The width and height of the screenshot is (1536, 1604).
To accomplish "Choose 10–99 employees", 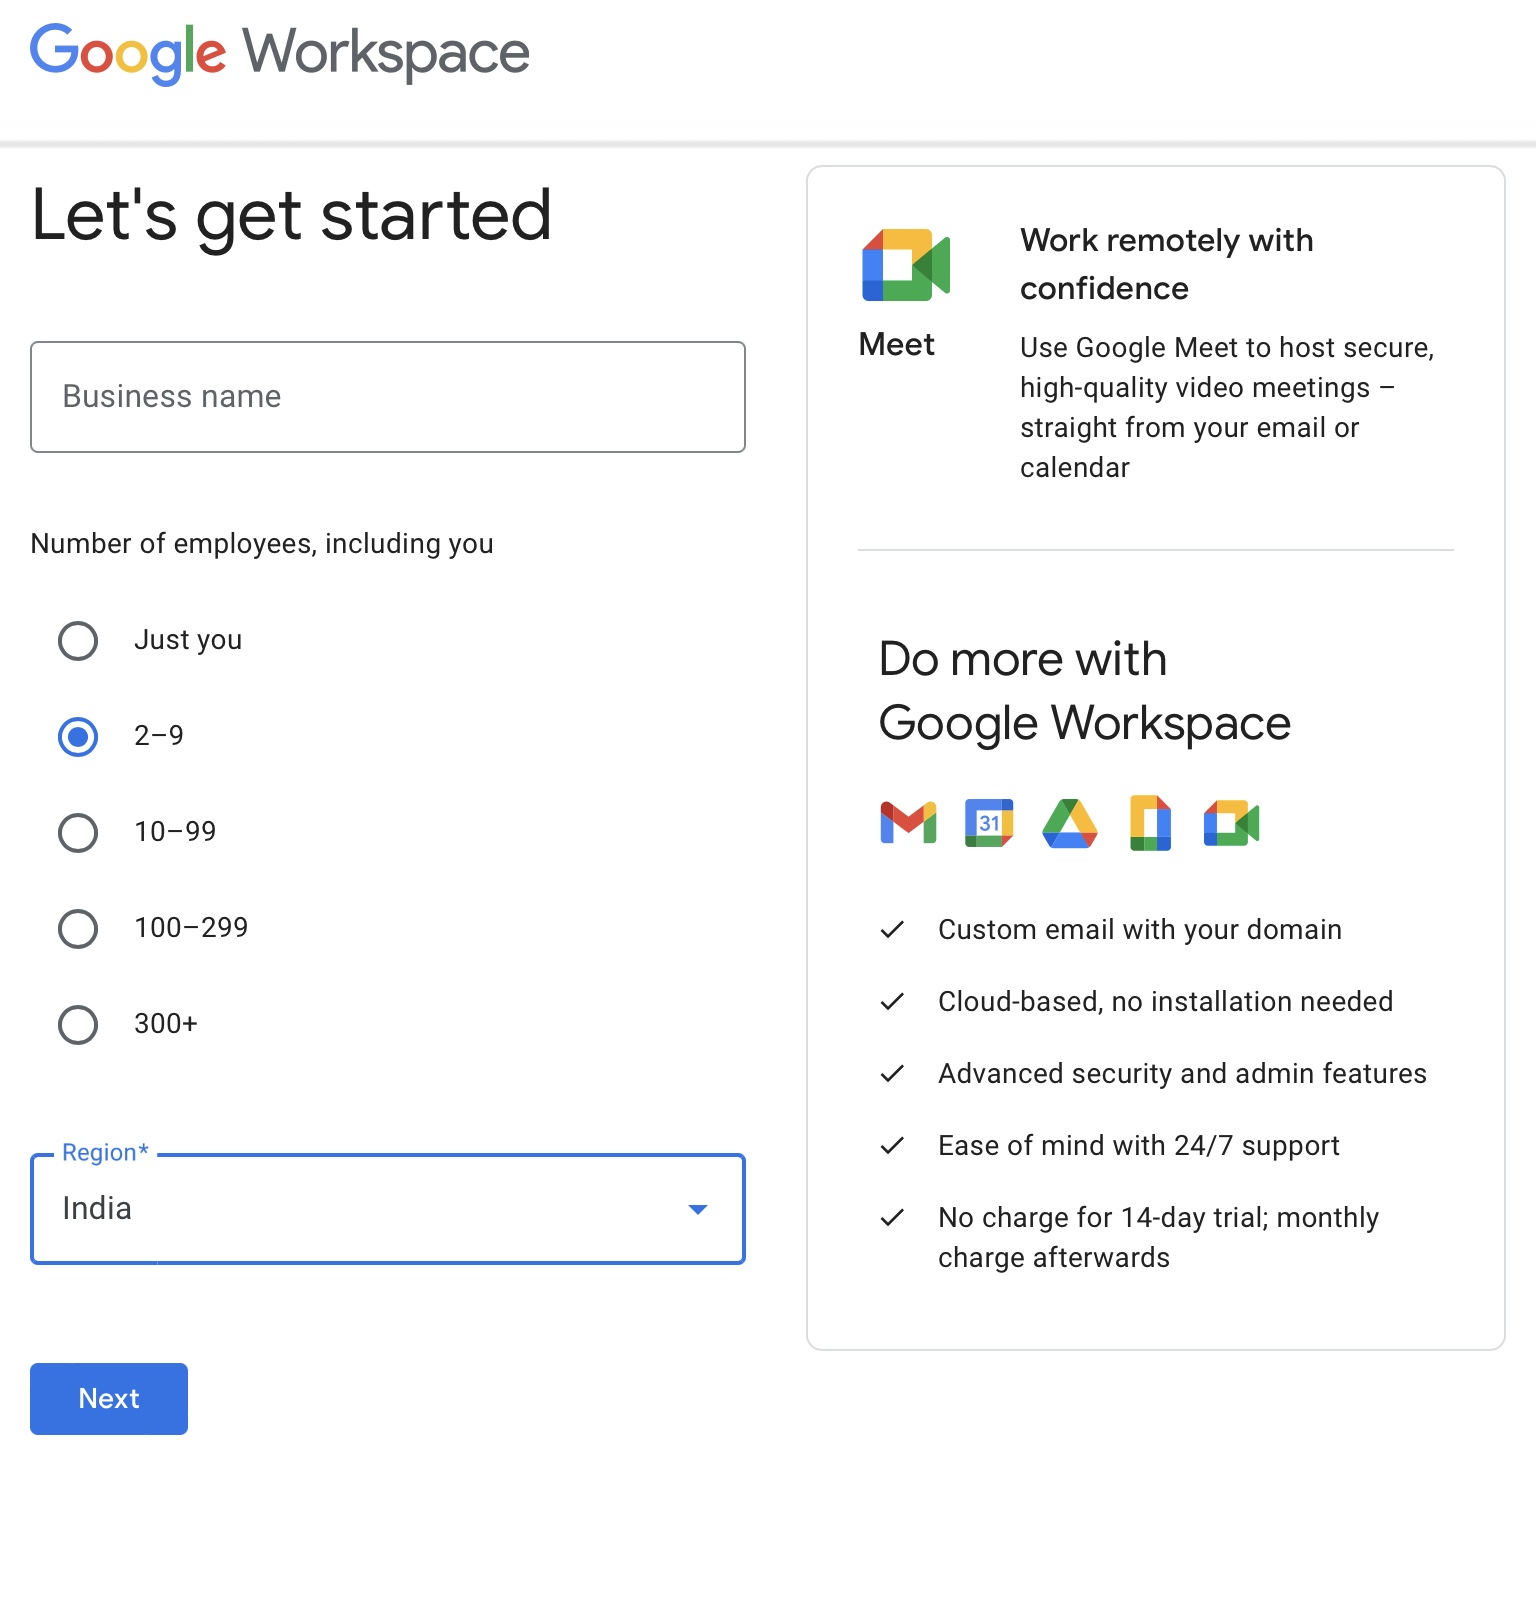I will (77, 833).
